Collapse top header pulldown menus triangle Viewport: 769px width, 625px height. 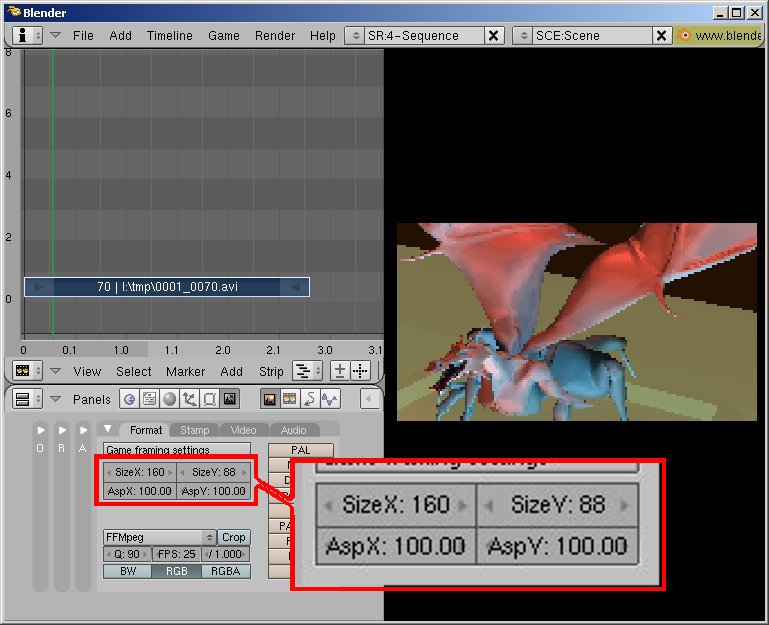[x=55, y=35]
